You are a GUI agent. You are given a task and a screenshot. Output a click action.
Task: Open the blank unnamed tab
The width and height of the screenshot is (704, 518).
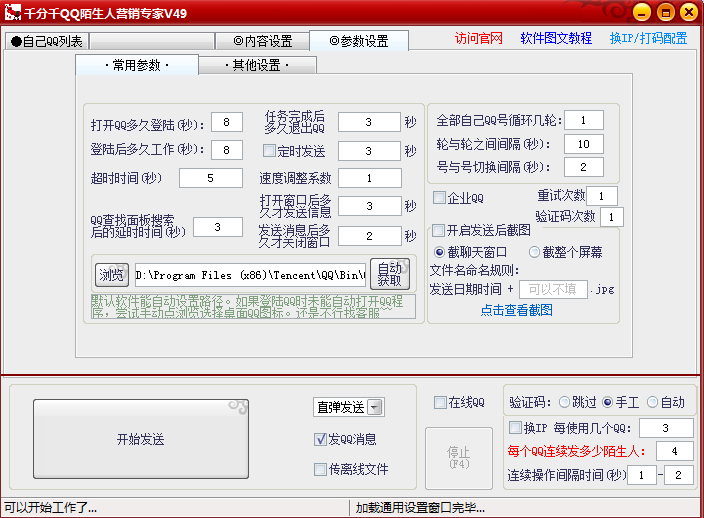[152, 41]
